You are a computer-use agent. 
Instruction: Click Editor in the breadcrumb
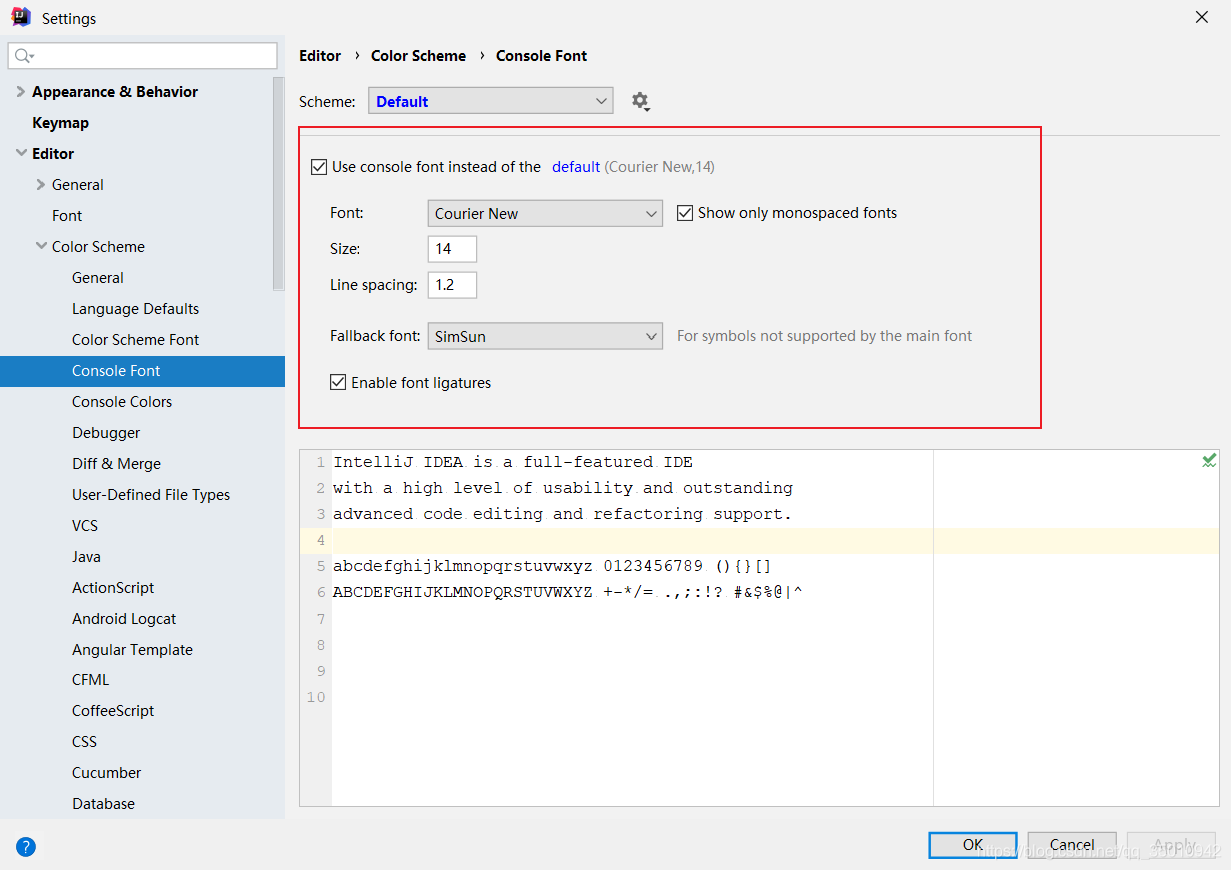coord(320,56)
